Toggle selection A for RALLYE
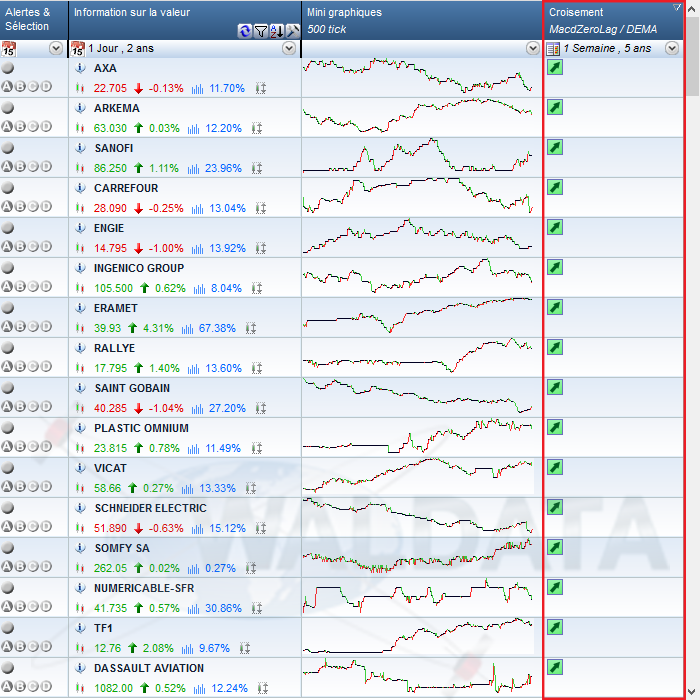 tap(7, 366)
